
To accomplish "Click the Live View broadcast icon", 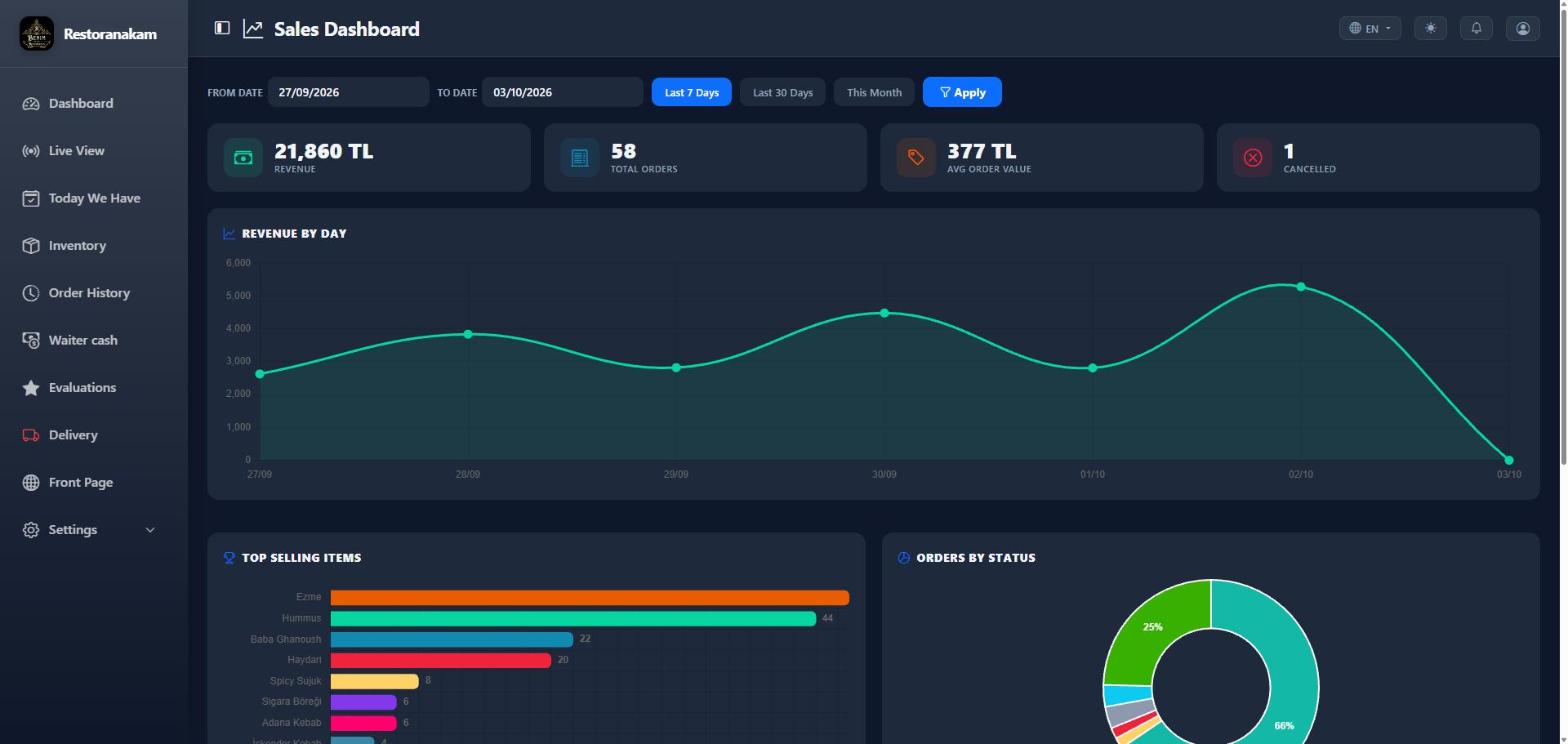I will (31, 151).
